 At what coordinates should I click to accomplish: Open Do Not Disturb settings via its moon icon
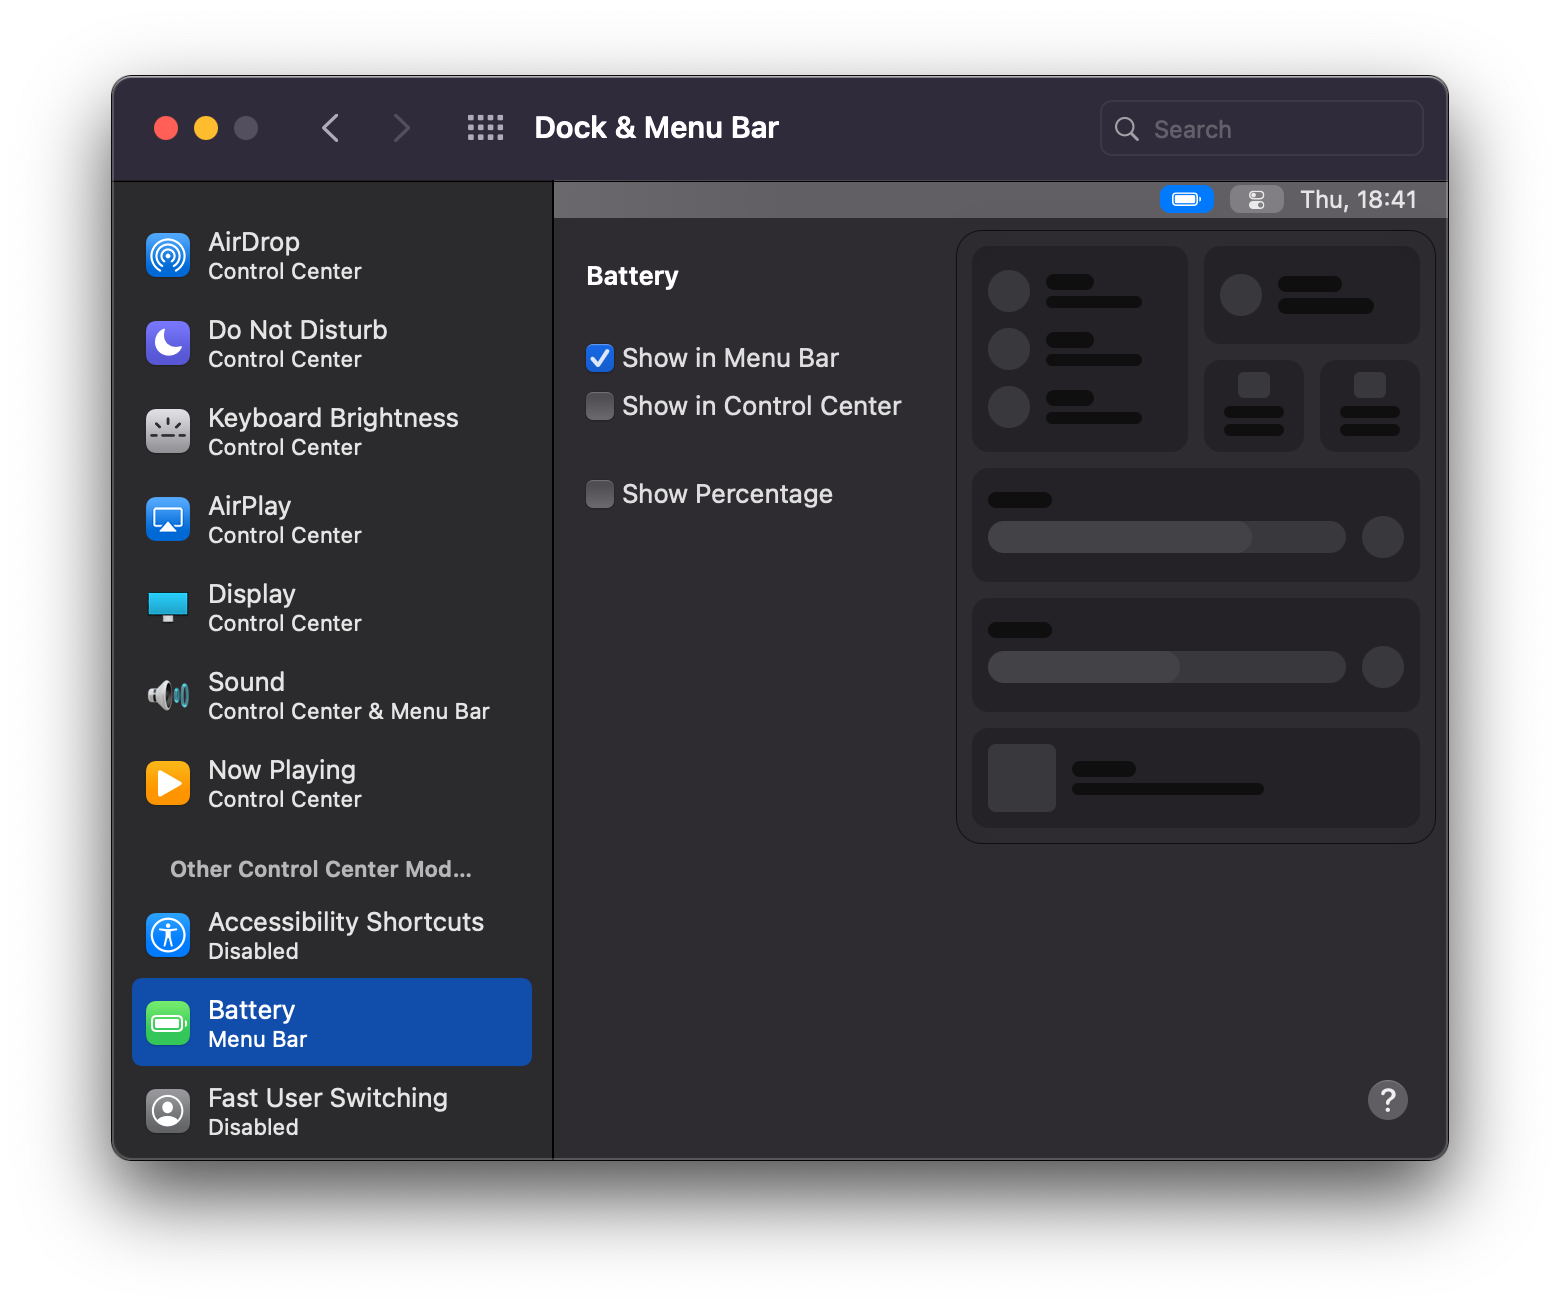(167, 343)
